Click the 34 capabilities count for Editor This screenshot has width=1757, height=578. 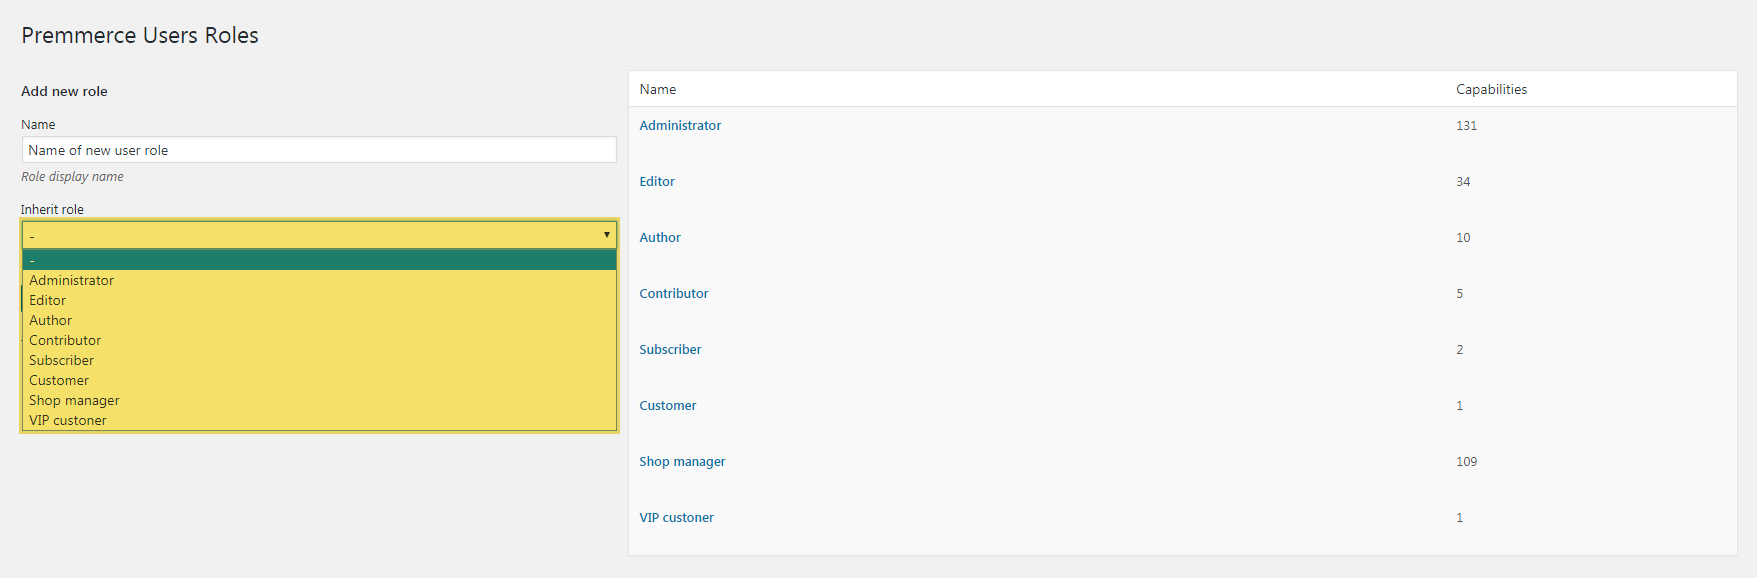(x=1463, y=181)
